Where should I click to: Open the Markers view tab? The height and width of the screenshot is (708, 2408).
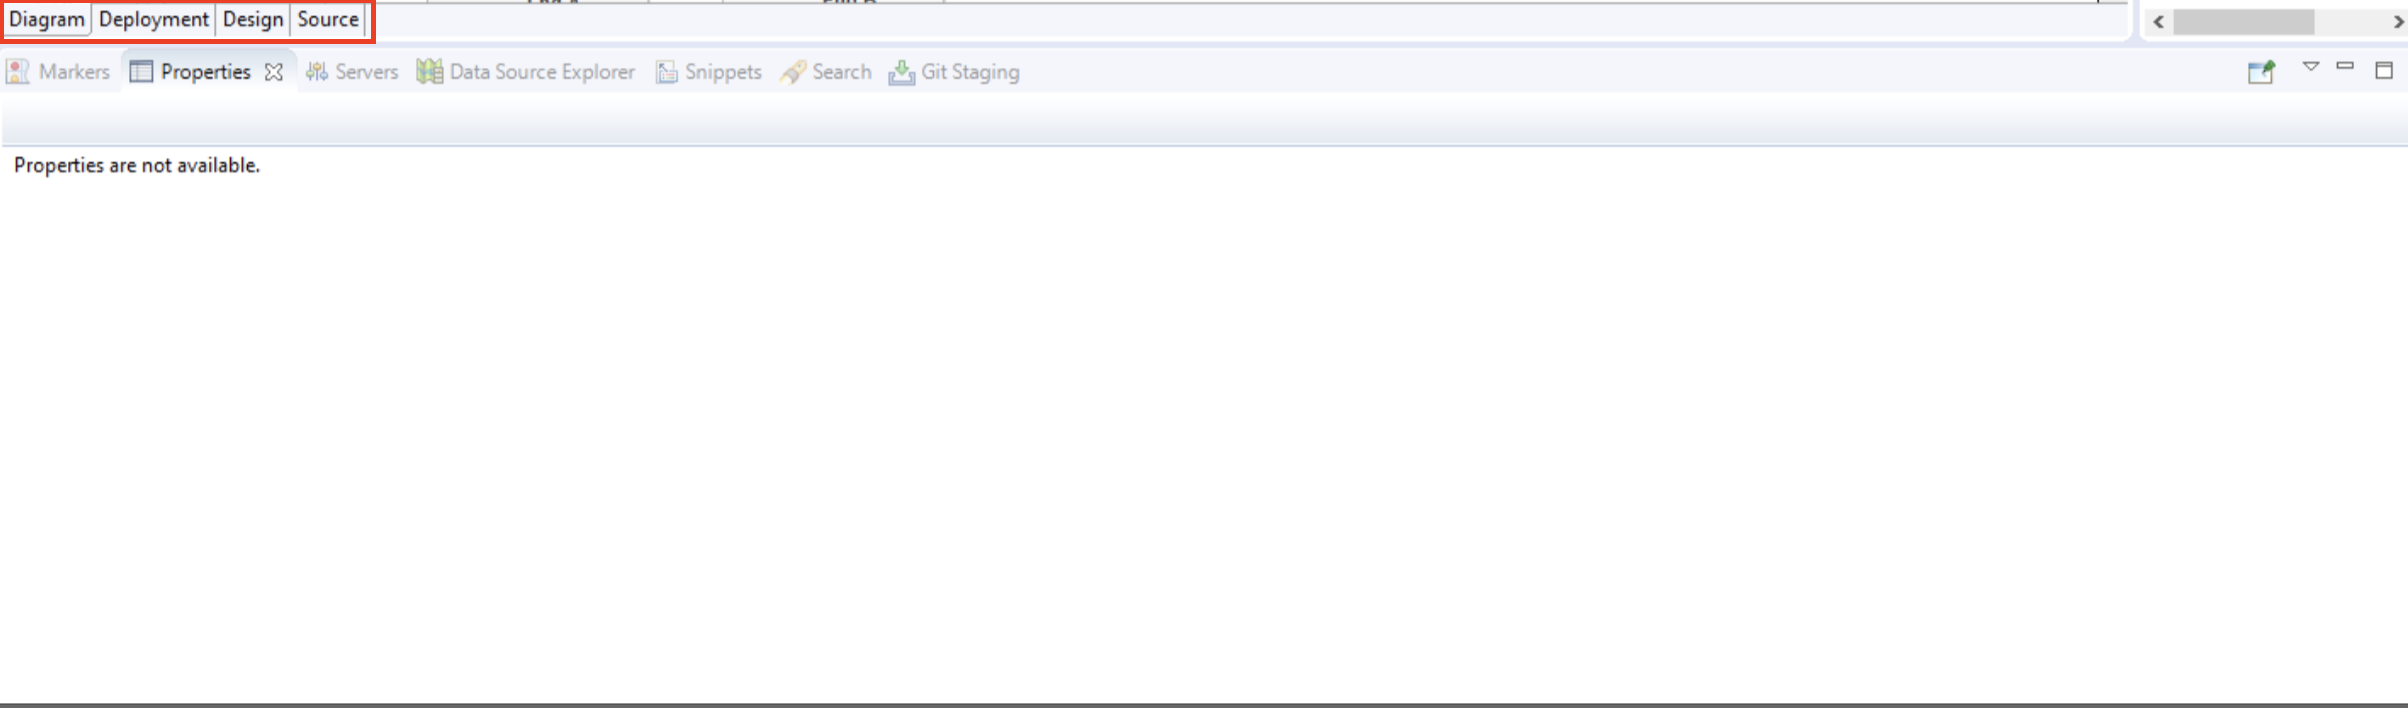(x=58, y=72)
